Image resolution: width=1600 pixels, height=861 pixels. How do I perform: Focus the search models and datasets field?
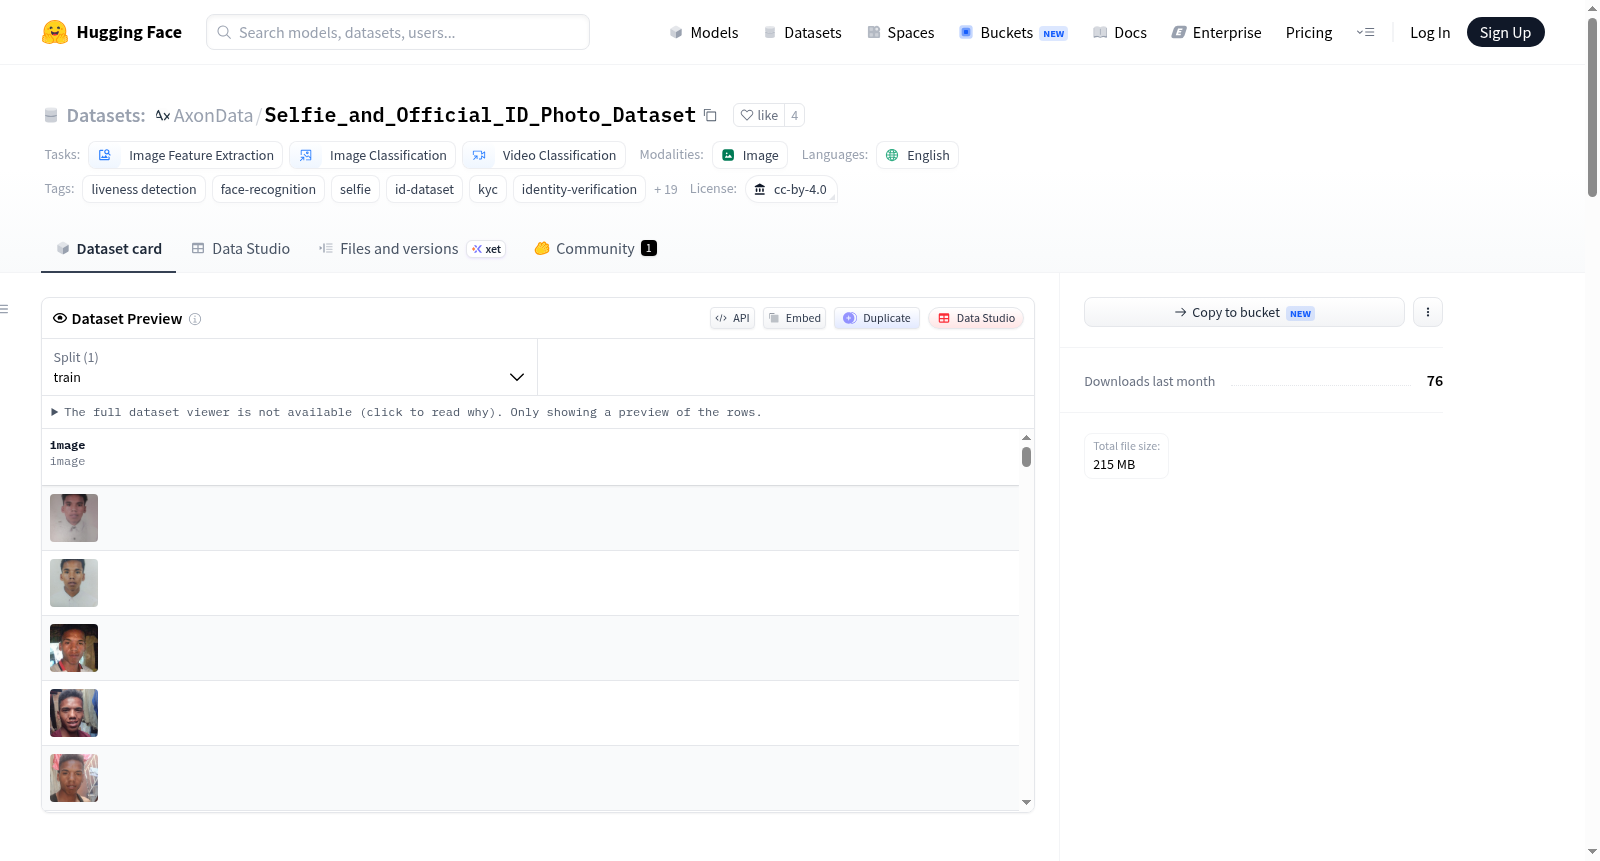coord(398,32)
